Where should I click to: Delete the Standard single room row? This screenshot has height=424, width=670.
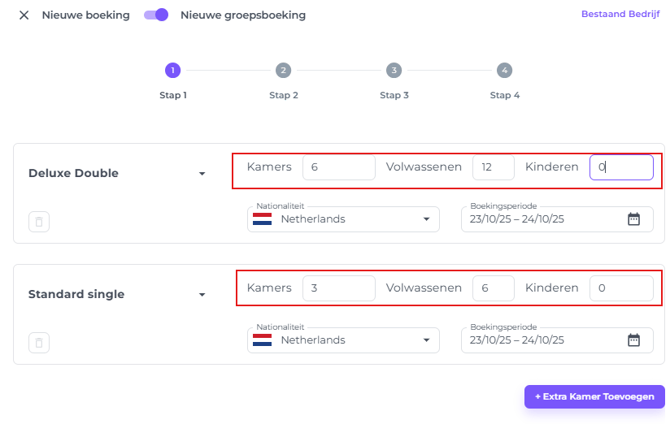[39, 343]
